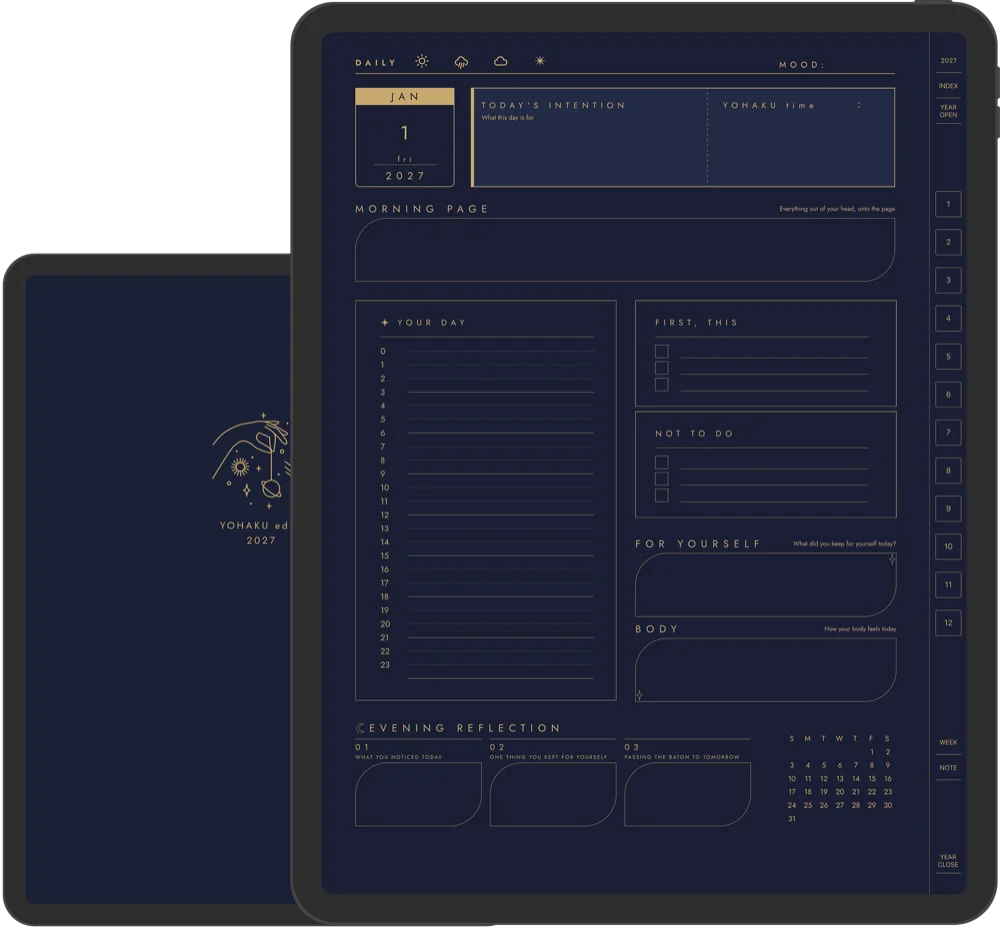
Task: Go to month tab 6
Action: tap(948, 394)
